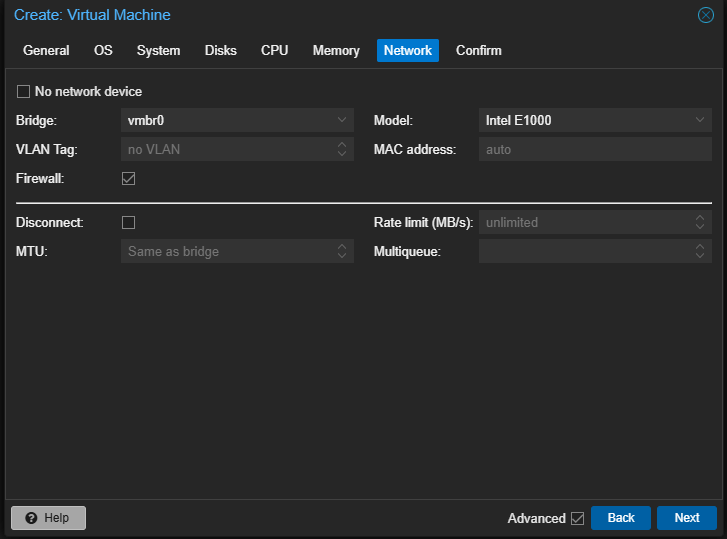727x539 pixels.
Task: Click the Help question mark icon
Action: point(31,518)
